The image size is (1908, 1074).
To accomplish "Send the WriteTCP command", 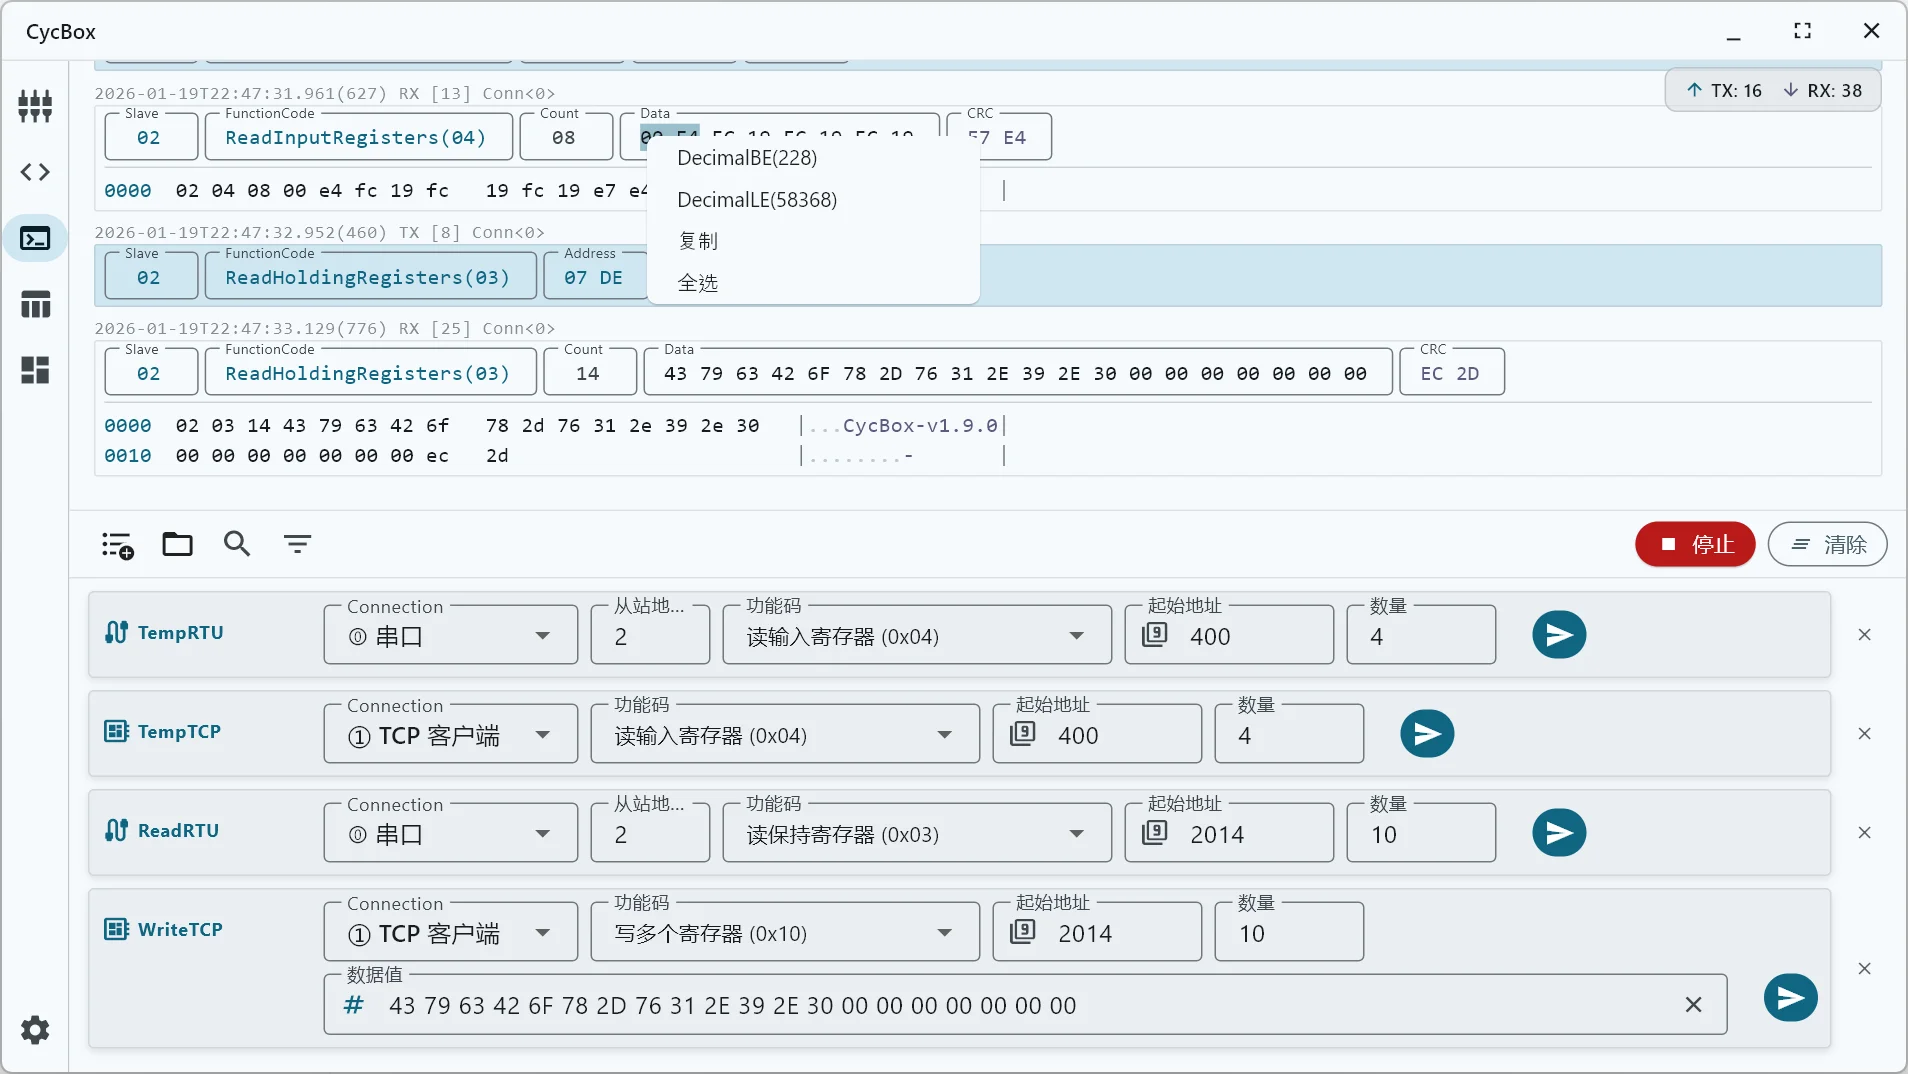I will click(x=1789, y=998).
